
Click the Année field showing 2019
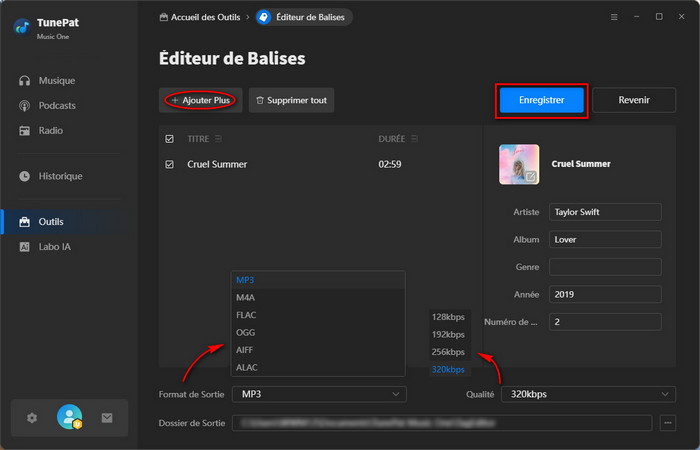click(x=605, y=295)
